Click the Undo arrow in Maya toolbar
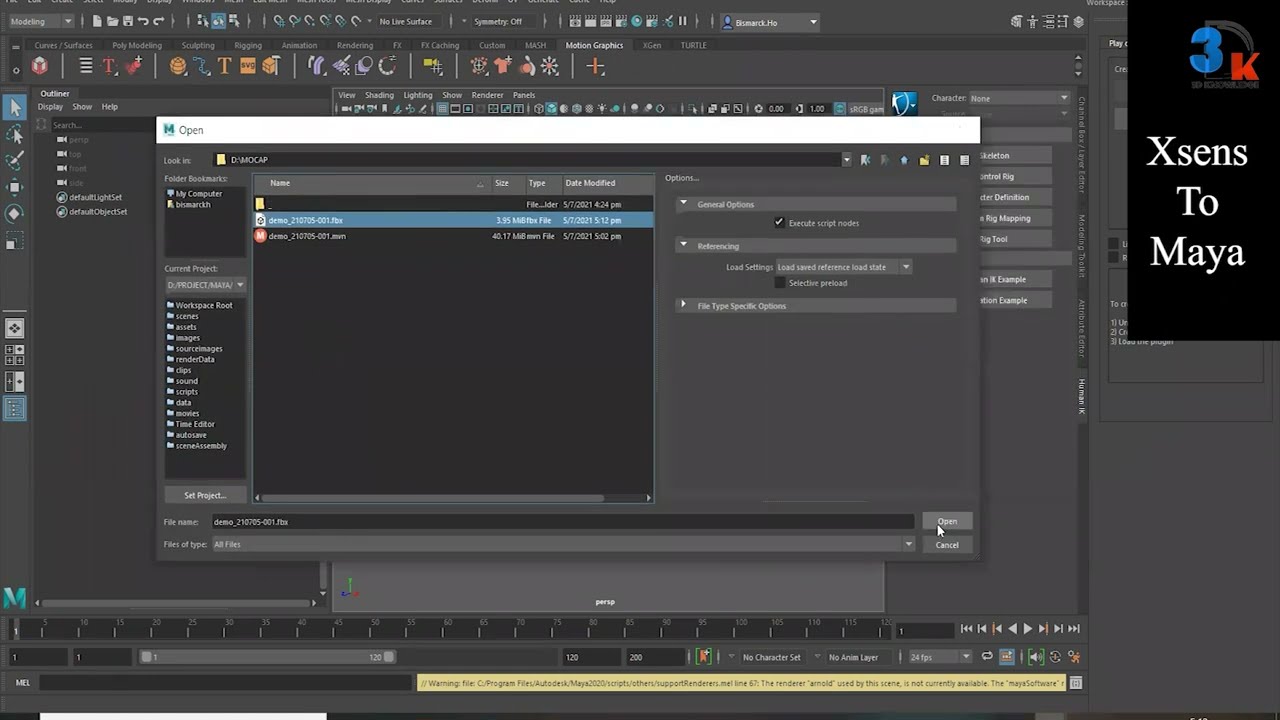The width and height of the screenshot is (1280, 720). click(143, 21)
